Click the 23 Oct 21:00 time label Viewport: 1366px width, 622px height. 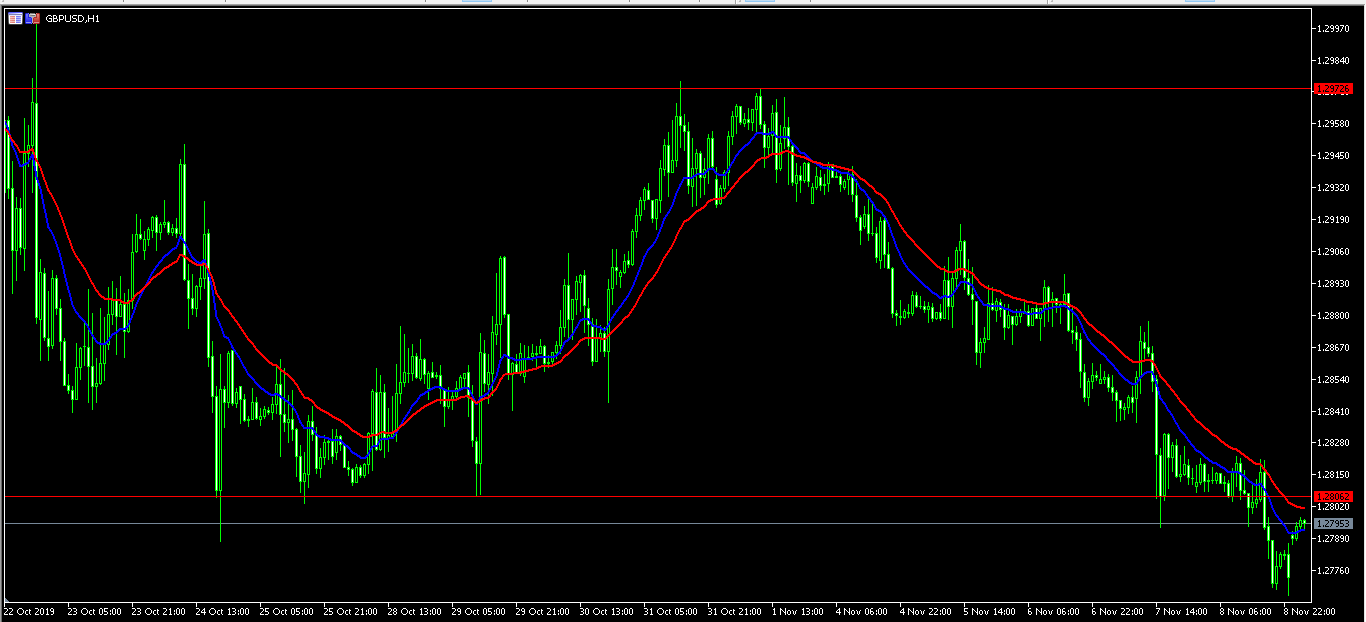point(158,610)
